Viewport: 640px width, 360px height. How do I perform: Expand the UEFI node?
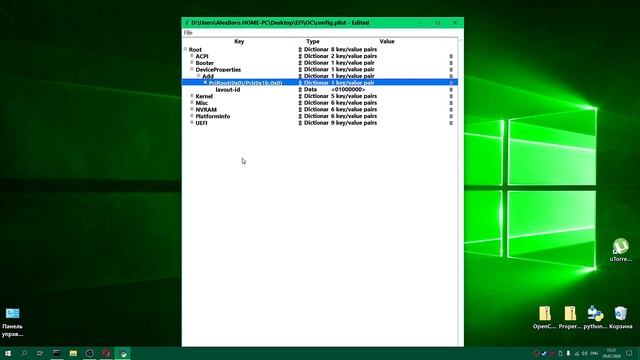click(x=192, y=122)
